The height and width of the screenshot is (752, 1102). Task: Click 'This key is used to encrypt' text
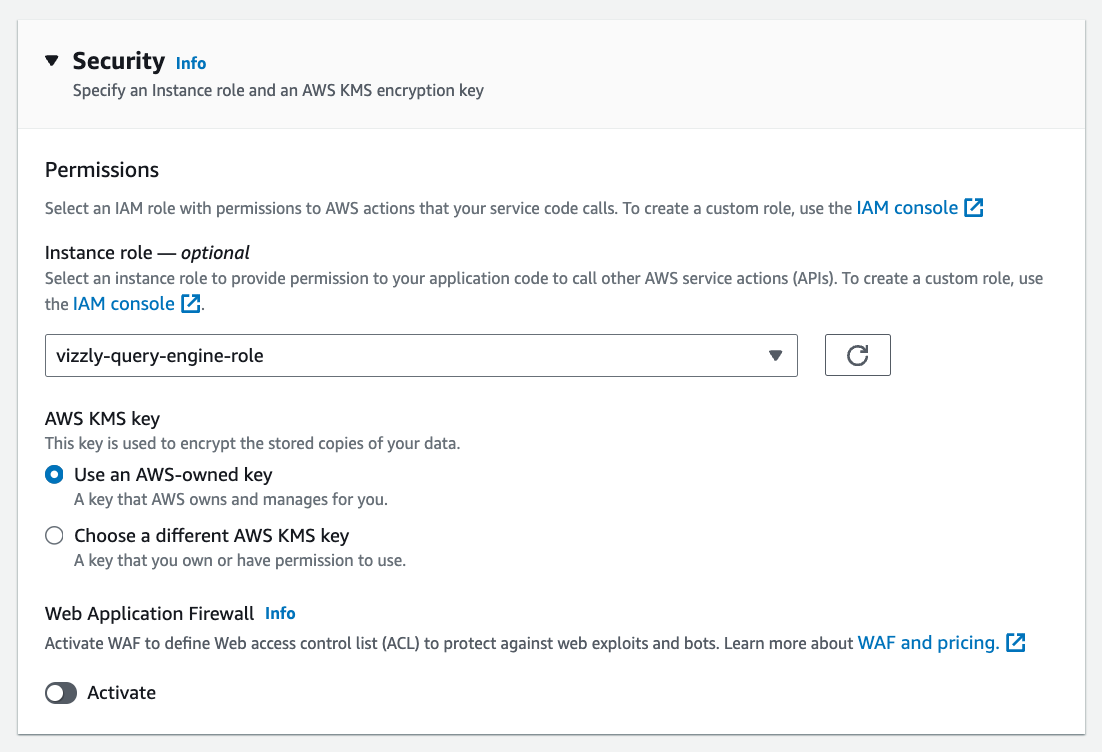(x=252, y=443)
